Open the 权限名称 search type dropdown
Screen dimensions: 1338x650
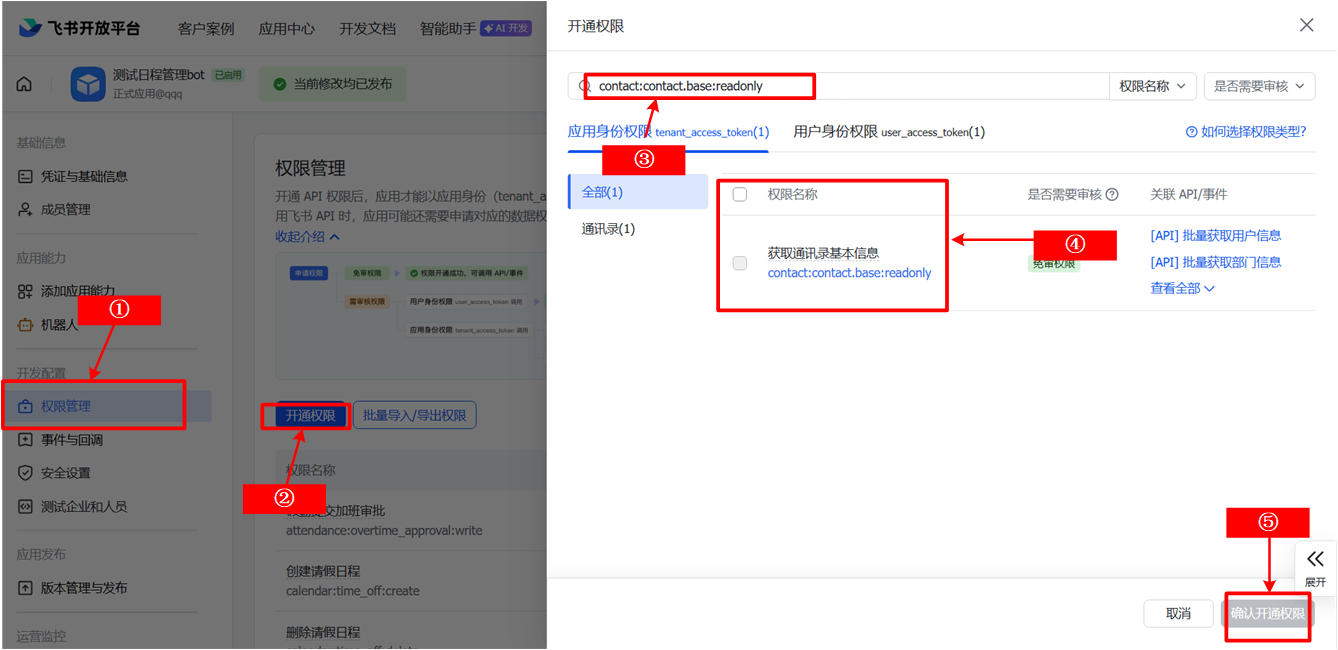(1152, 86)
